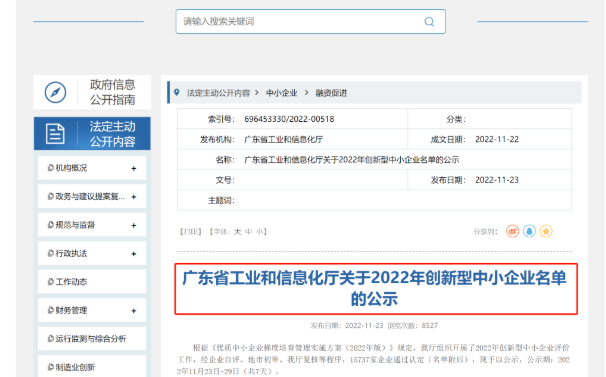Go to 融资促进 breadcrumb link
This screenshot has width=606, height=377.
pyautogui.click(x=331, y=93)
